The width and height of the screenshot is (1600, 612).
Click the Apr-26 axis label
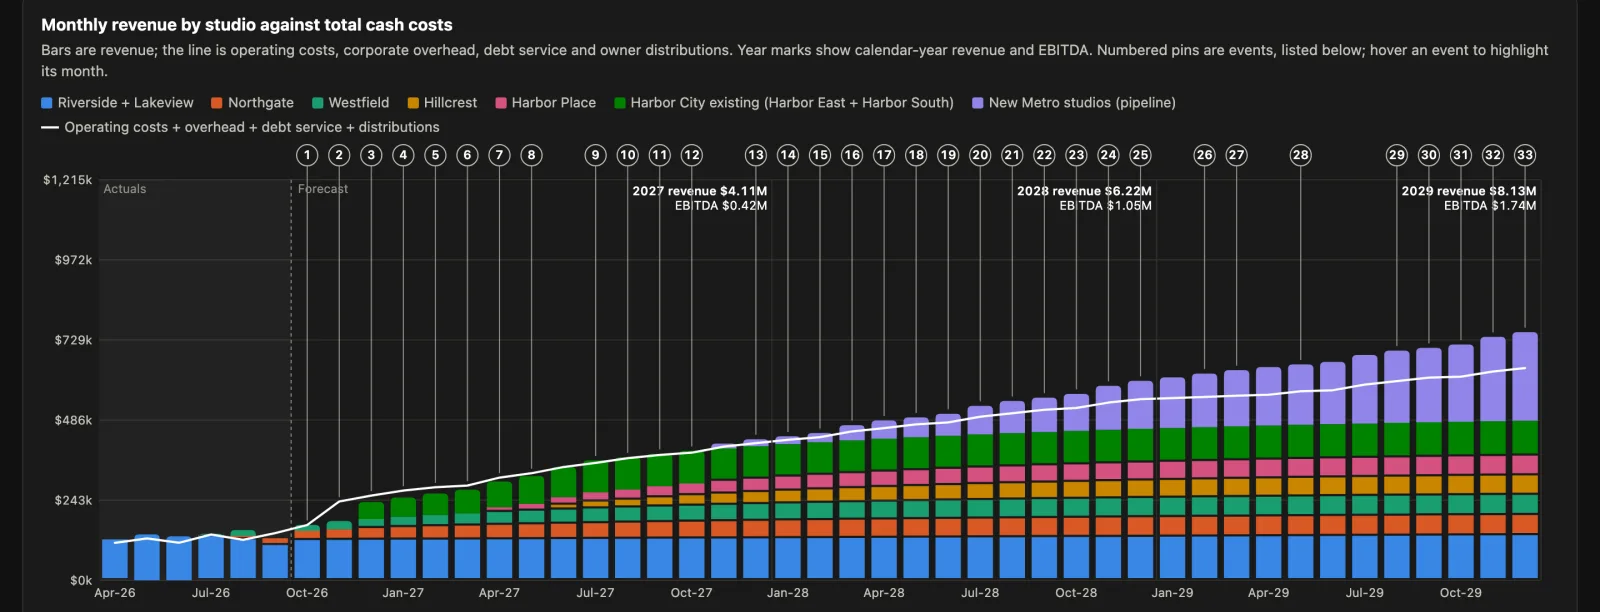tap(115, 593)
